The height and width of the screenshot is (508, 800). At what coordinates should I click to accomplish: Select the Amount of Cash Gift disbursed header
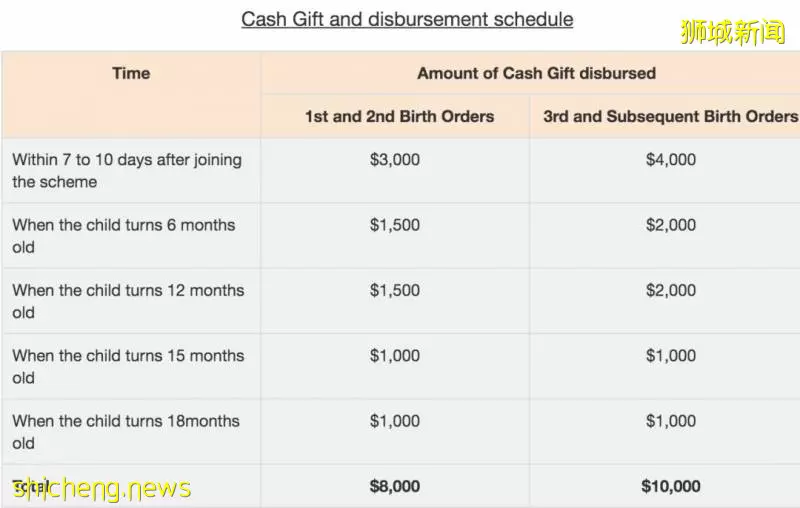pos(536,73)
